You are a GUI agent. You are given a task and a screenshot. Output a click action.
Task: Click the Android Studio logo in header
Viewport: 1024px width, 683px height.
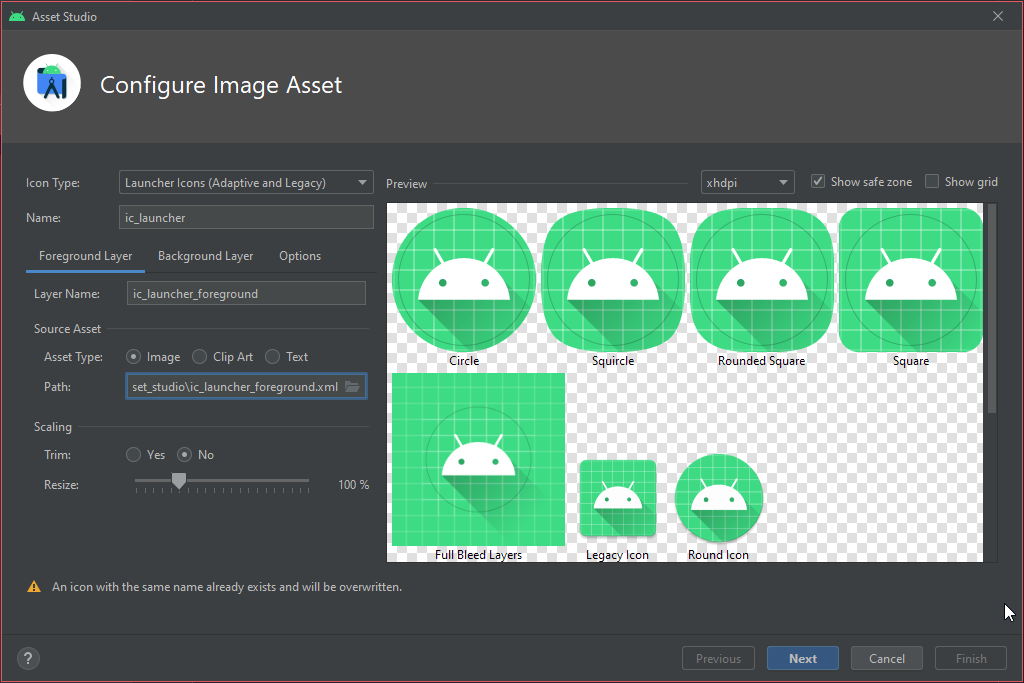point(52,83)
